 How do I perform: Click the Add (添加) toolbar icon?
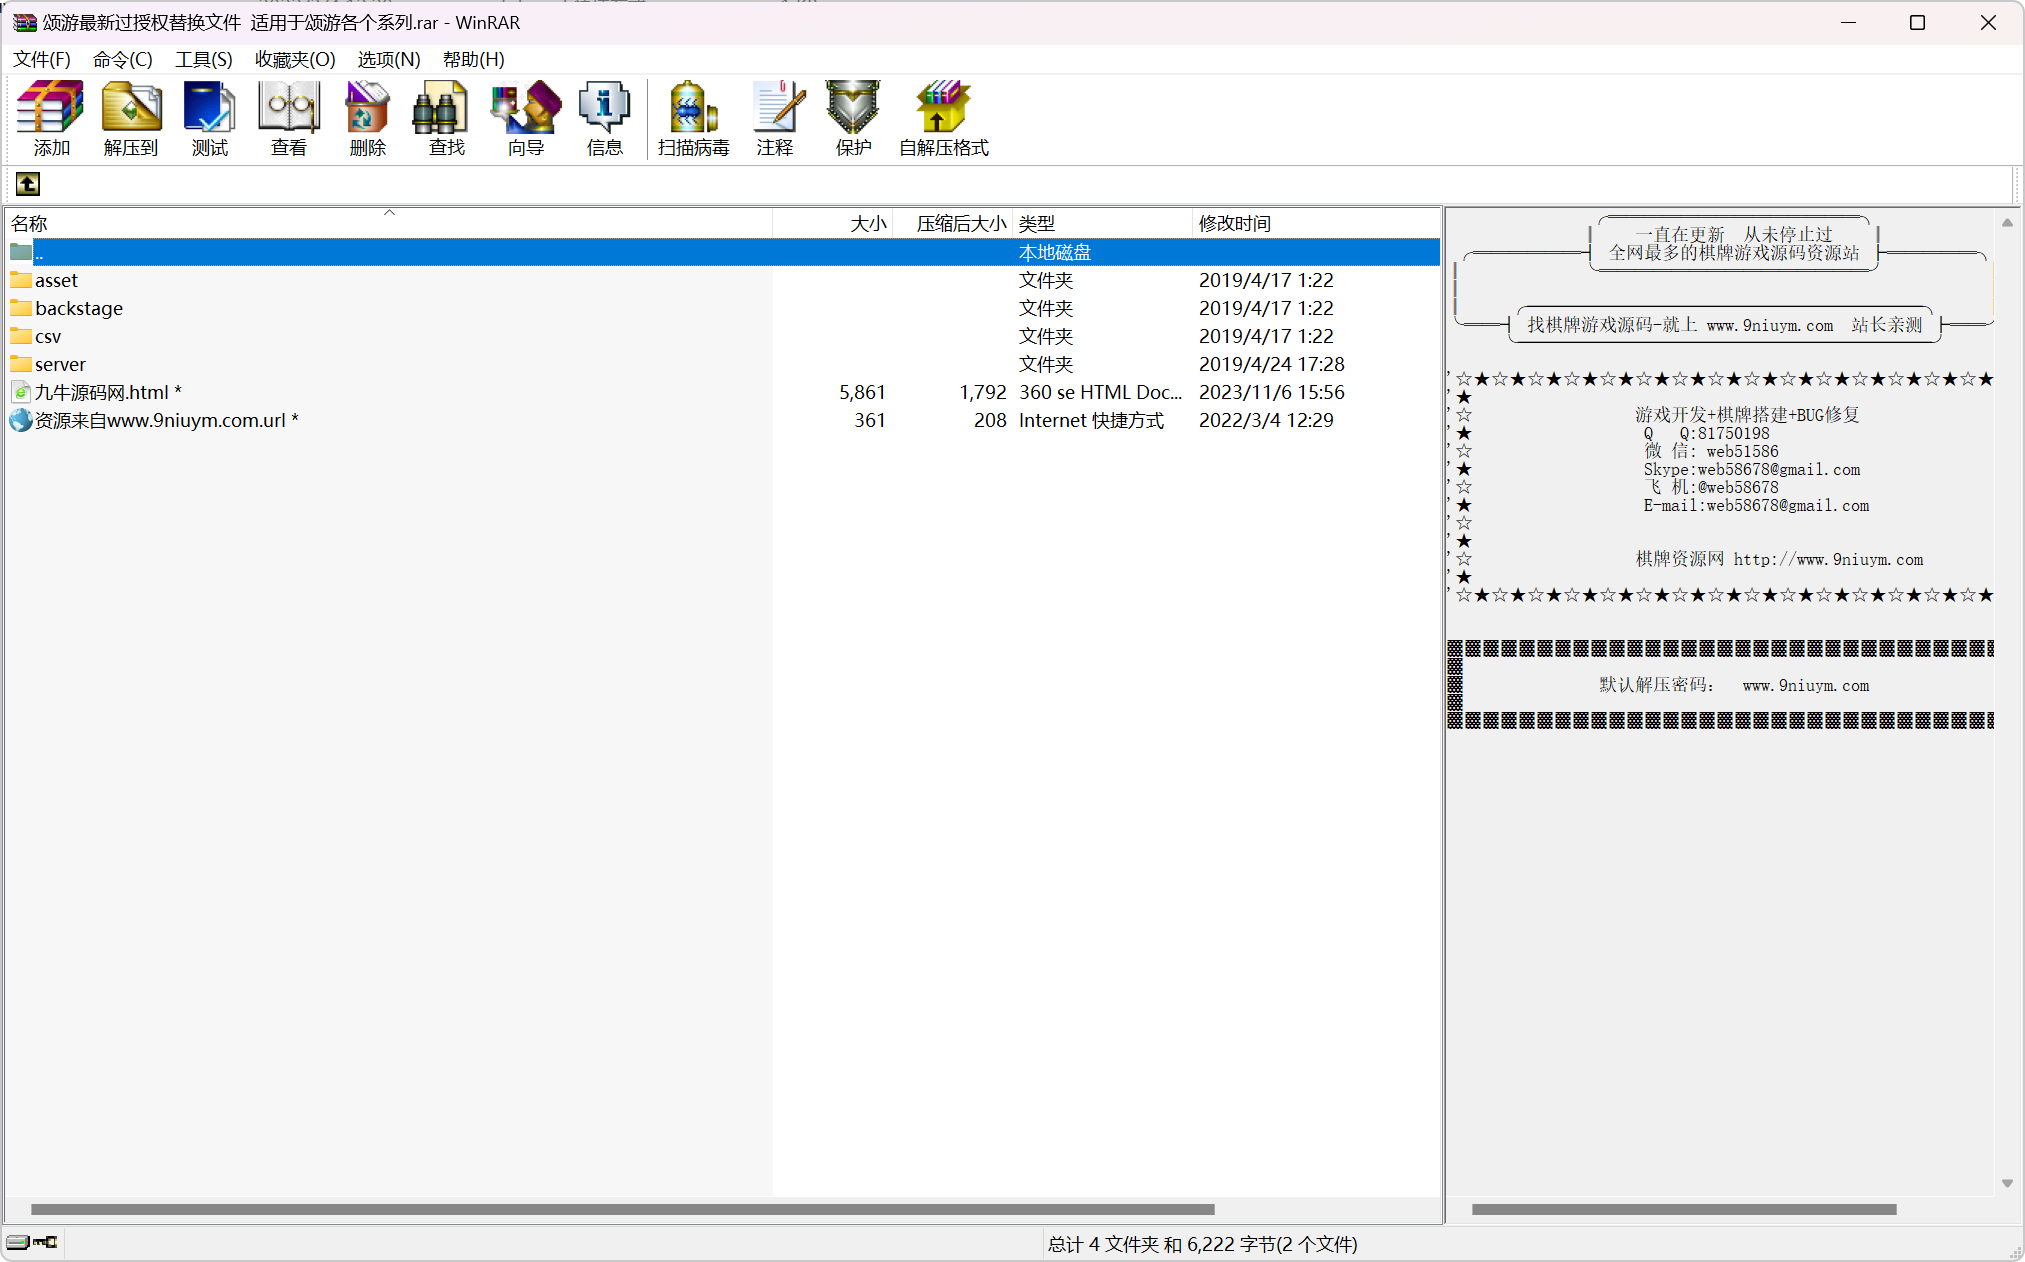(x=51, y=119)
